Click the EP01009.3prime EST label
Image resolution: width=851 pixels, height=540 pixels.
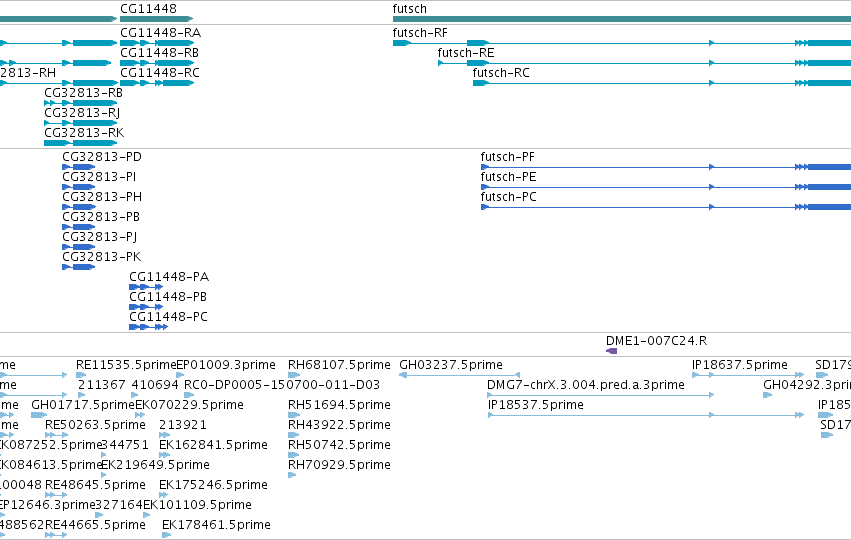(226, 365)
